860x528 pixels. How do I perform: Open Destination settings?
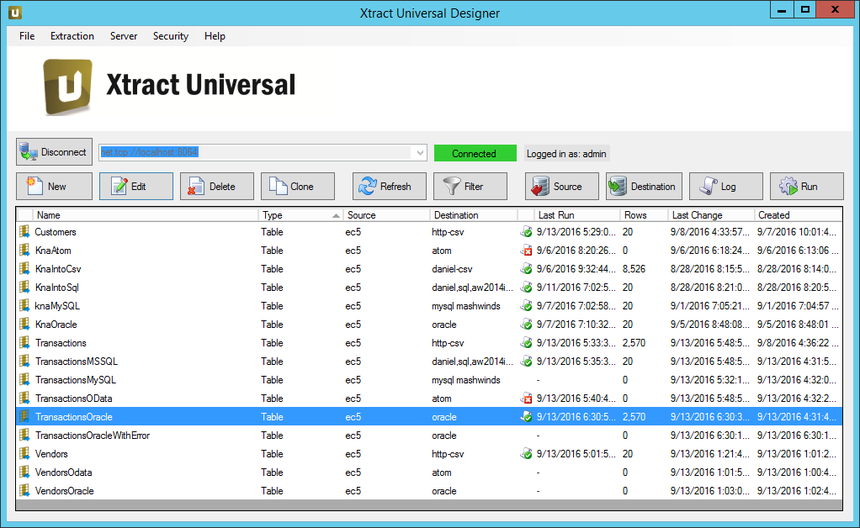coord(644,186)
